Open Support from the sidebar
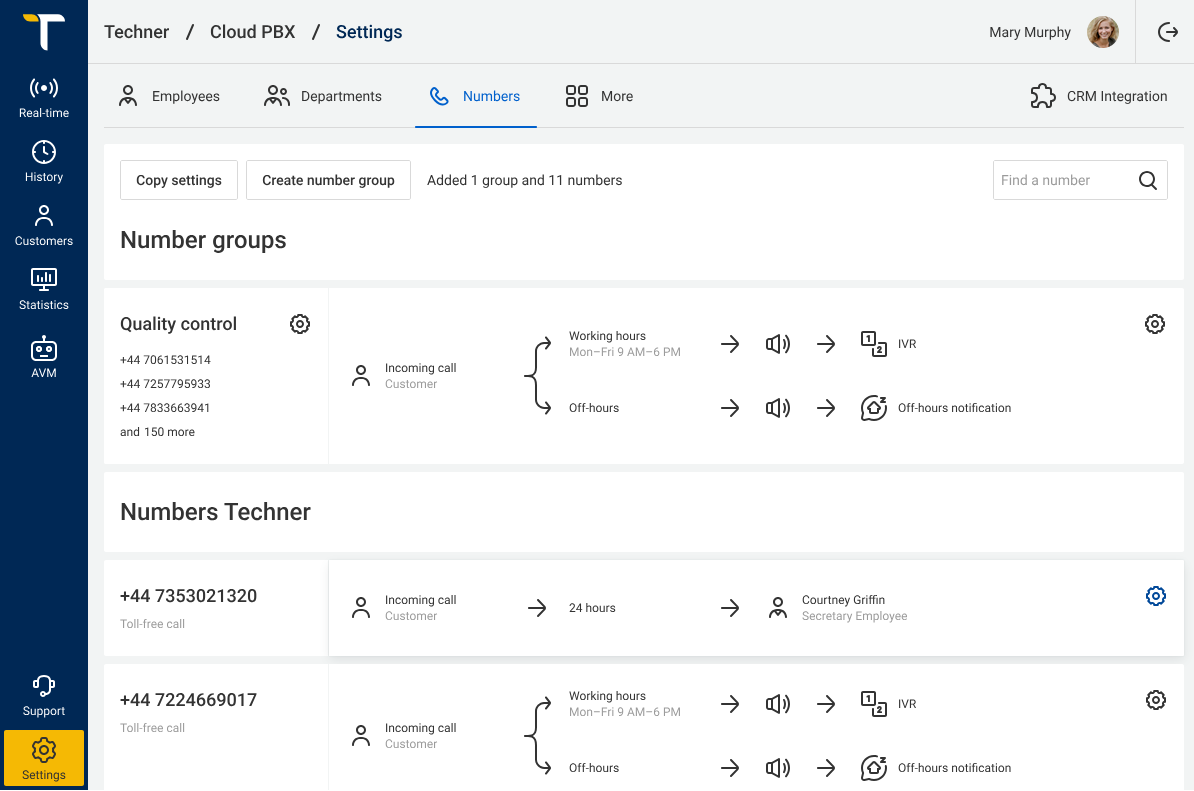Image resolution: width=1194 pixels, height=791 pixels. pyautogui.click(x=43, y=696)
